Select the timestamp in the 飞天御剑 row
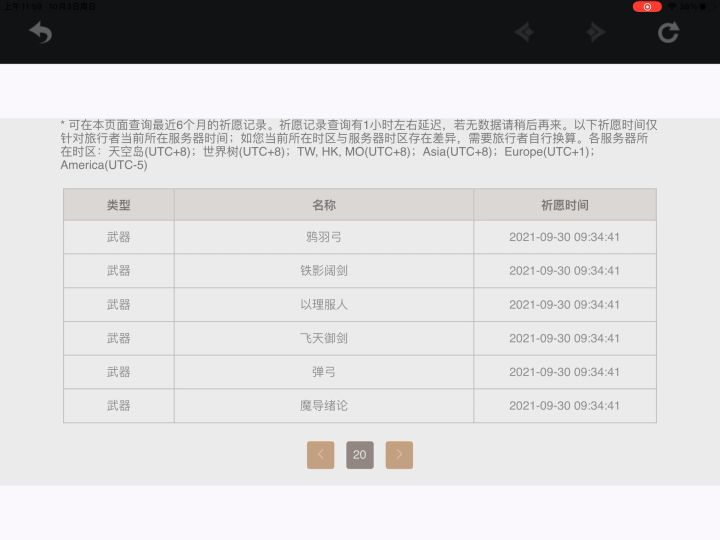Screen dimensions: 720x540 [564, 338]
